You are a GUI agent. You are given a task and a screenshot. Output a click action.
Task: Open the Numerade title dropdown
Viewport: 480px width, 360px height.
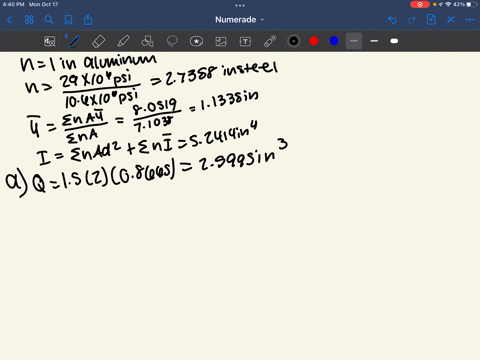point(239,20)
